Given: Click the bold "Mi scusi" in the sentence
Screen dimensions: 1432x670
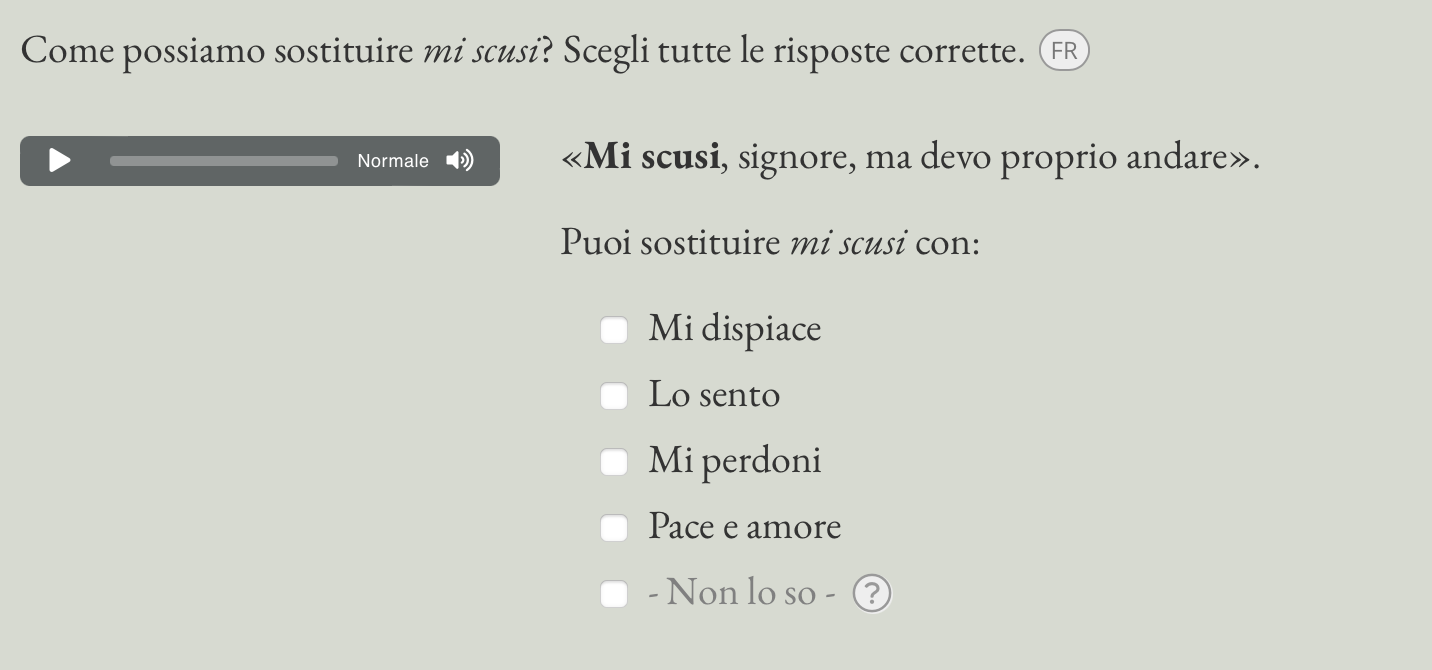Looking at the screenshot, I should 651,156.
